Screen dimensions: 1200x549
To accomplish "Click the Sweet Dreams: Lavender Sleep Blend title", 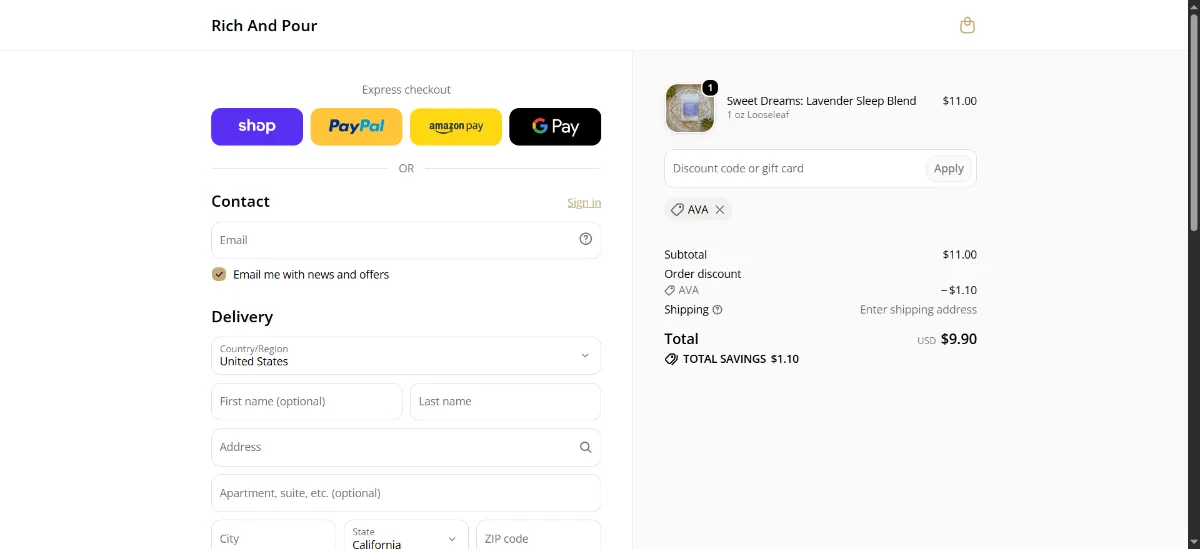I will [x=821, y=101].
